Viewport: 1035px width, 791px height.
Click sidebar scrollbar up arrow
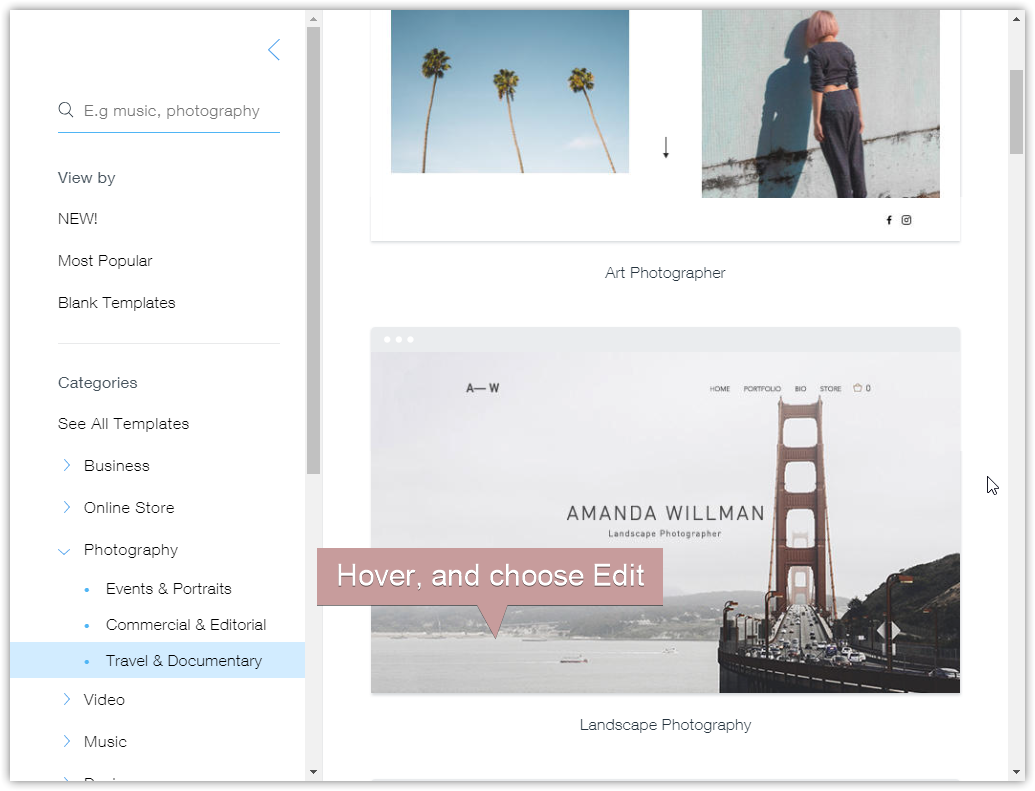314,19
